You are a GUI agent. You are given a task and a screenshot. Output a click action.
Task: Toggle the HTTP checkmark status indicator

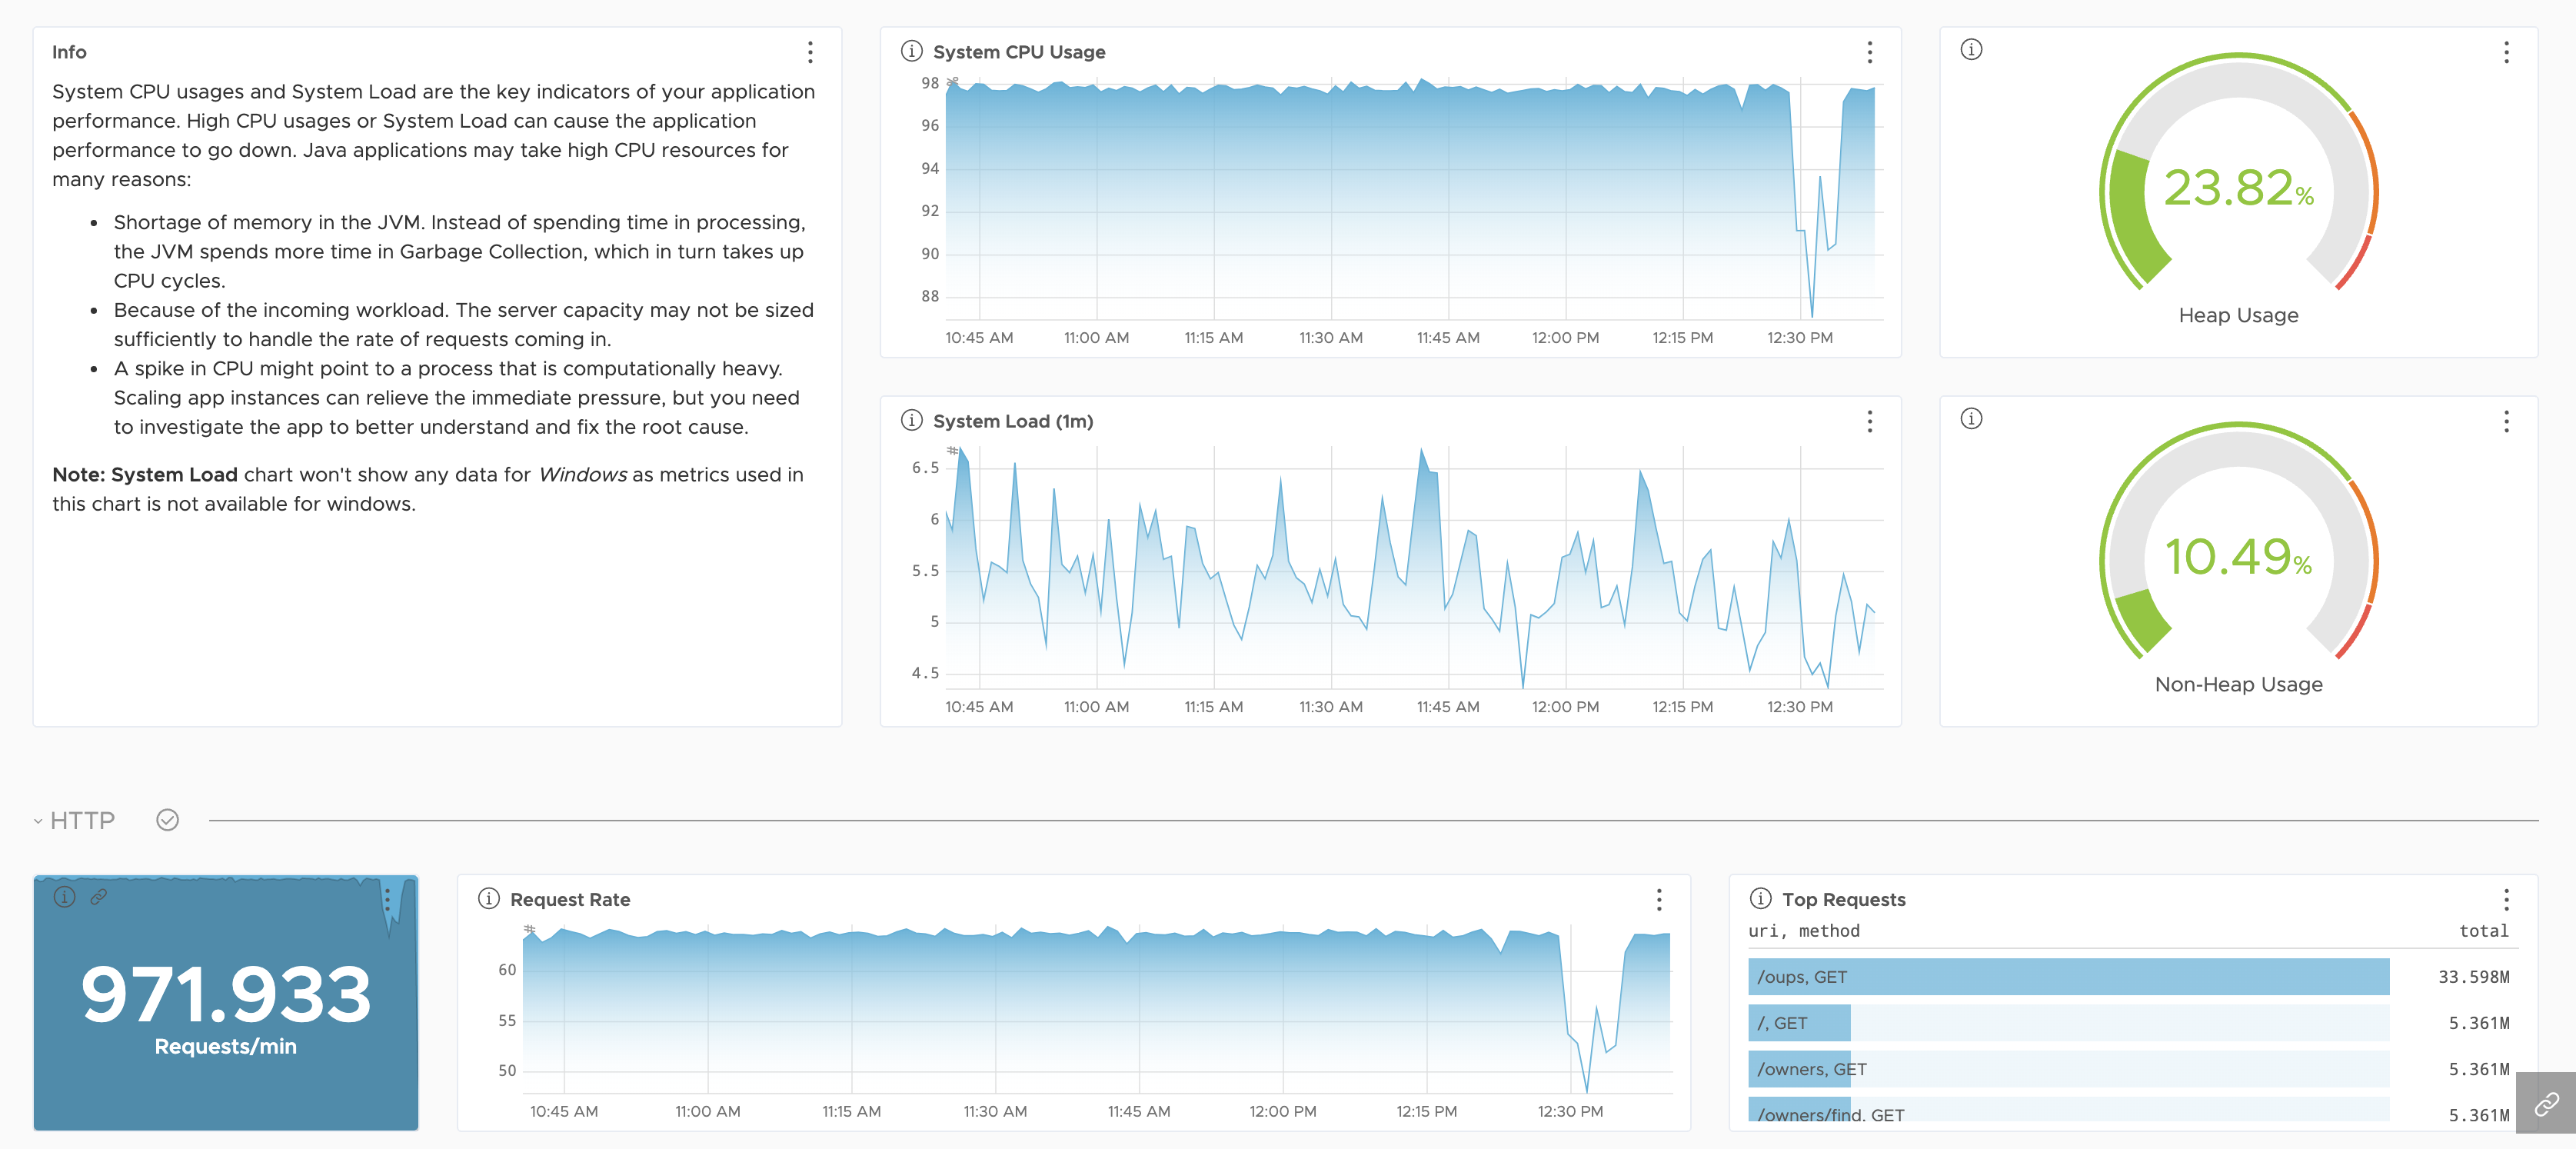[x=168, y=821]
